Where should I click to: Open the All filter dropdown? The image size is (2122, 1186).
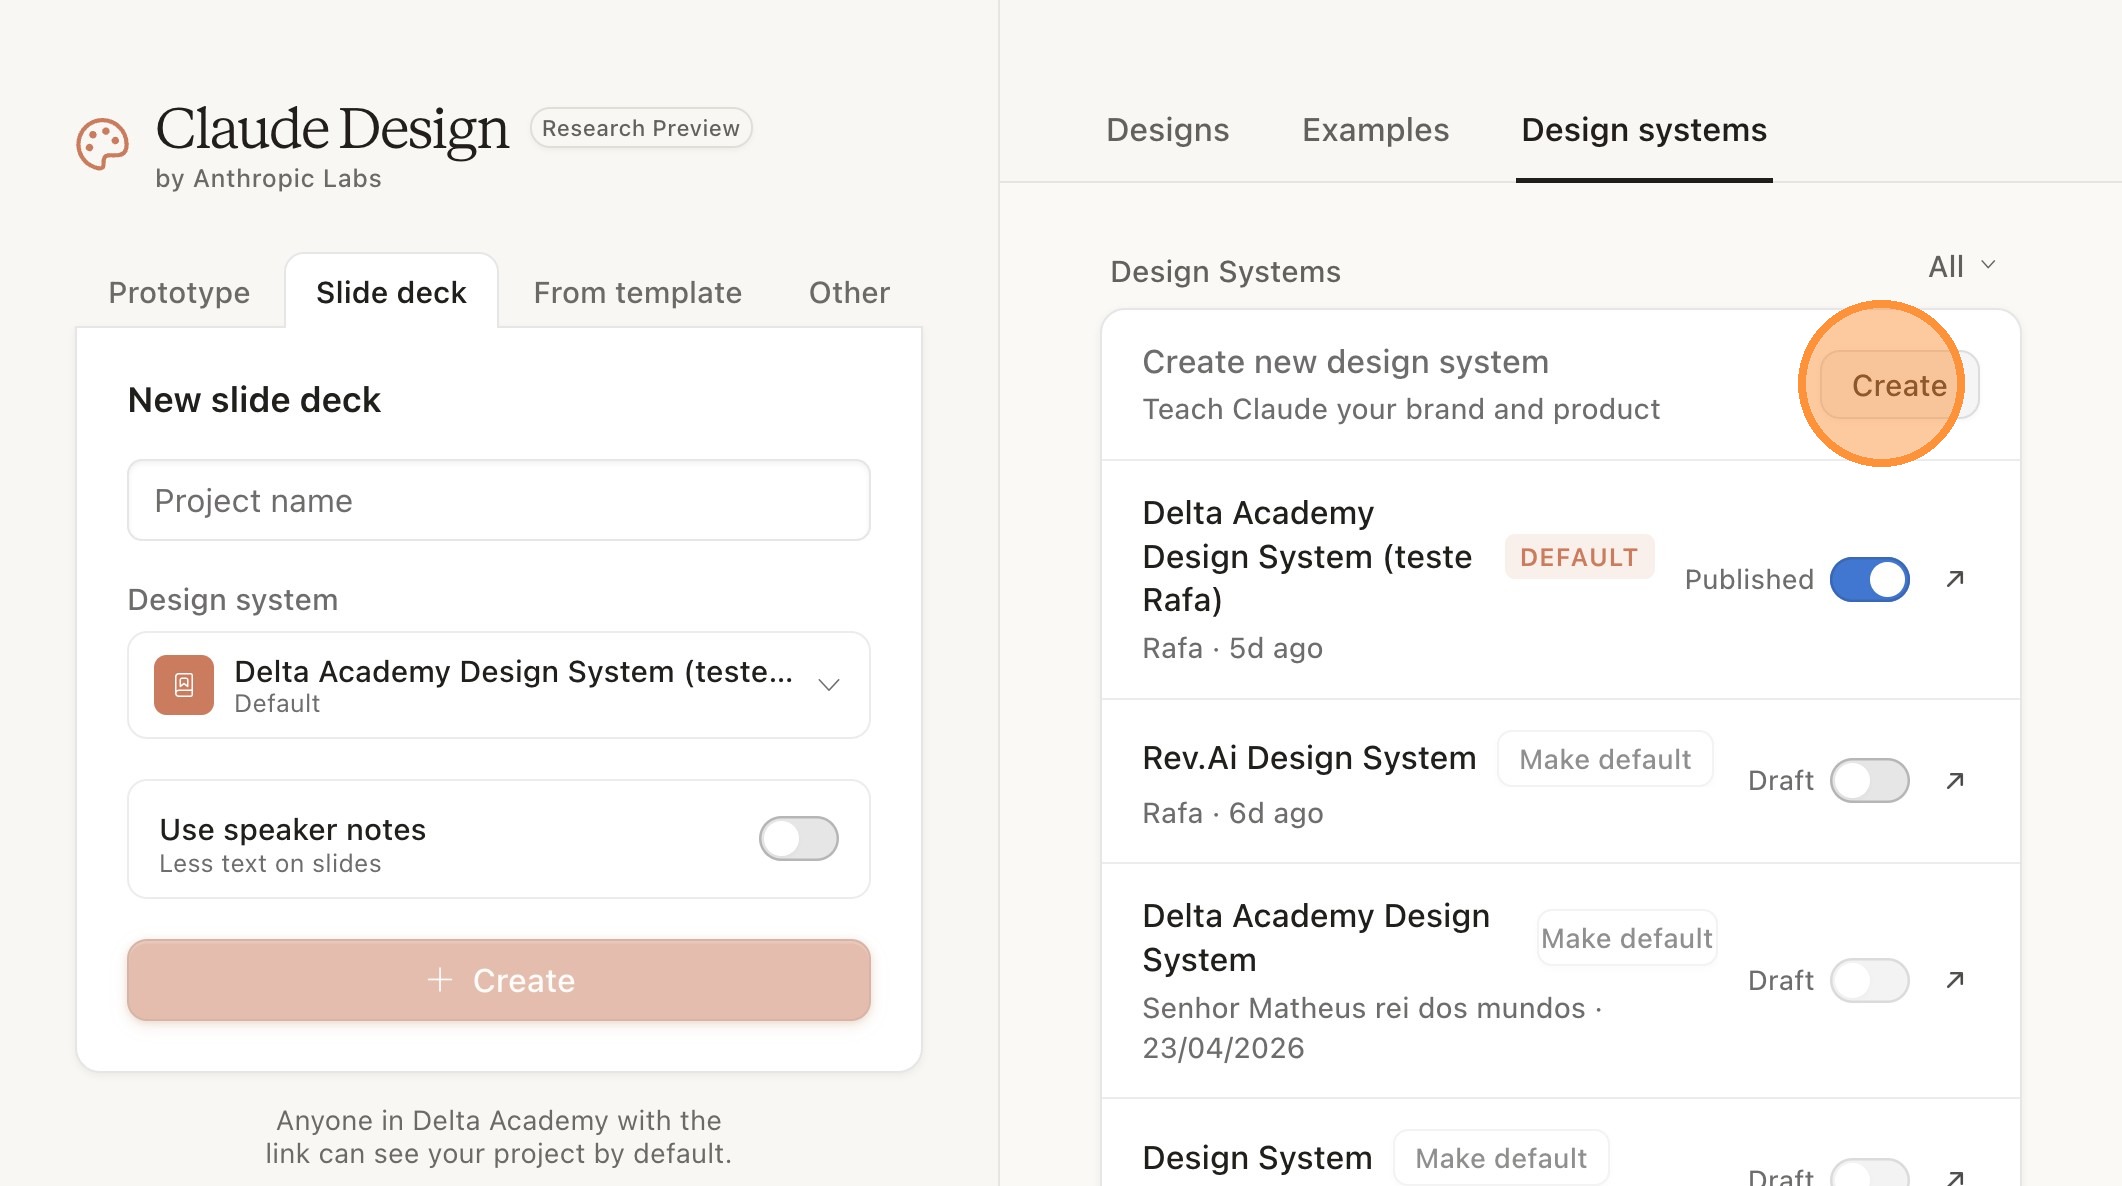pos(1962,266)
